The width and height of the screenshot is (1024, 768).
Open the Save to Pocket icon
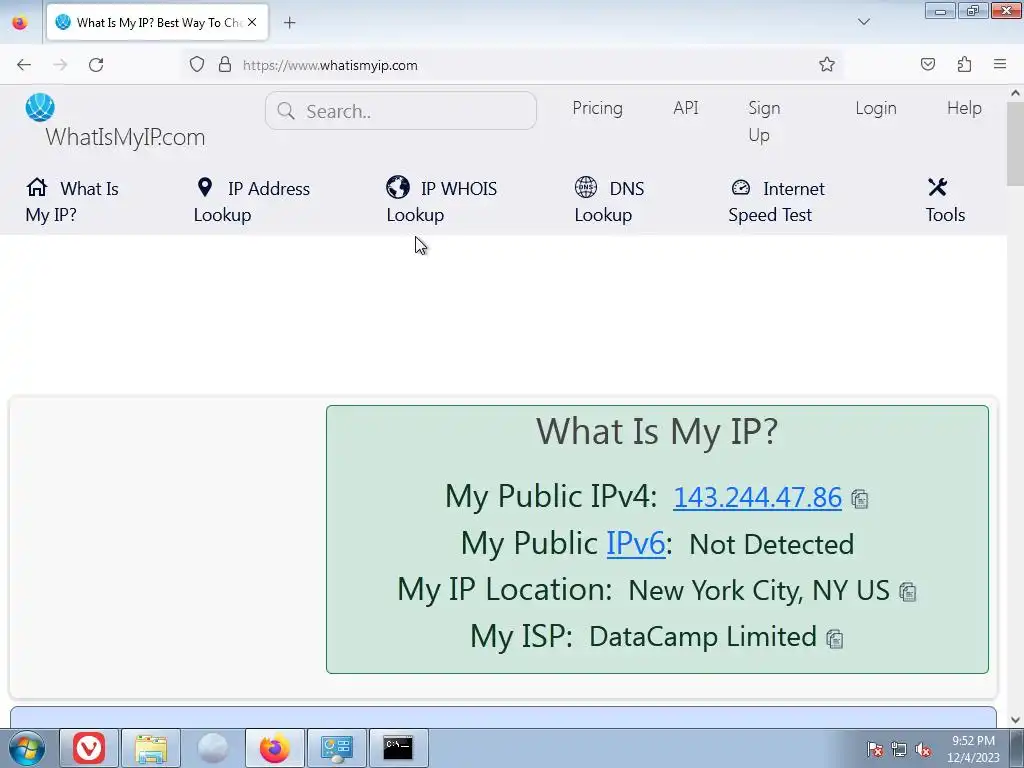[x=927, y=65]
